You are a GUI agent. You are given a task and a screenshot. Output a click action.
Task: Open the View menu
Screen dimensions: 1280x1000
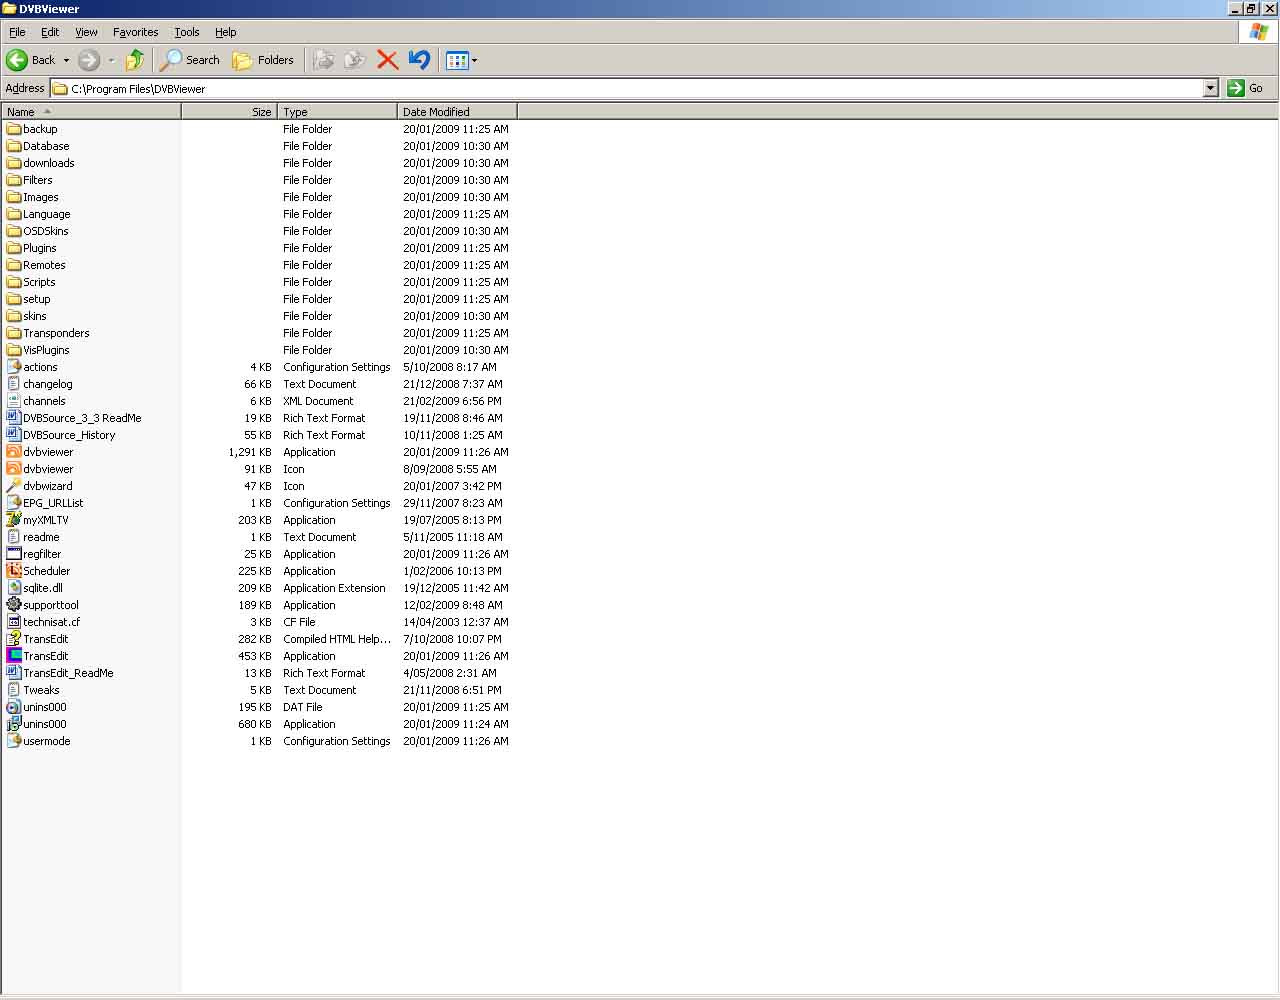(86, 32)
